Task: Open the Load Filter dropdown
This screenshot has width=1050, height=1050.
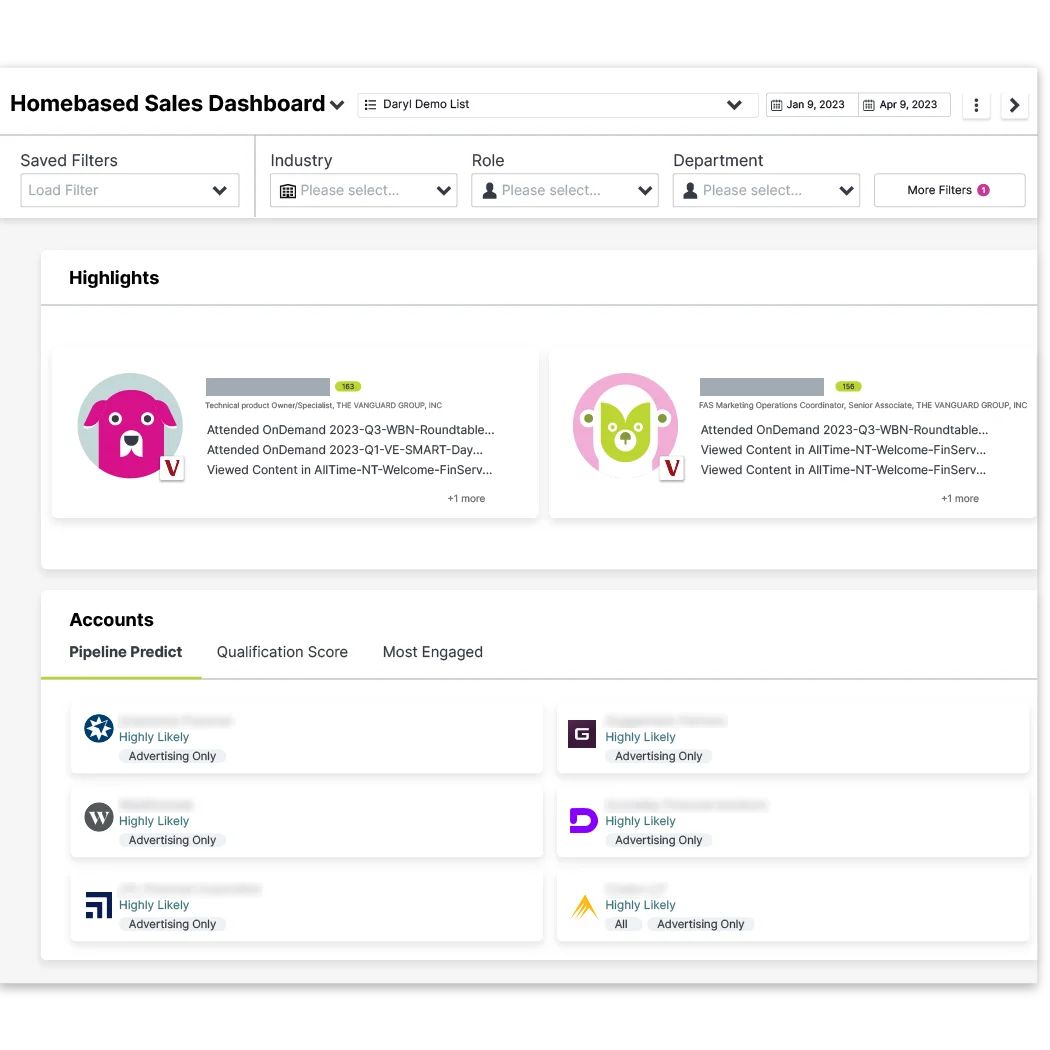Action: coord(129,190)
